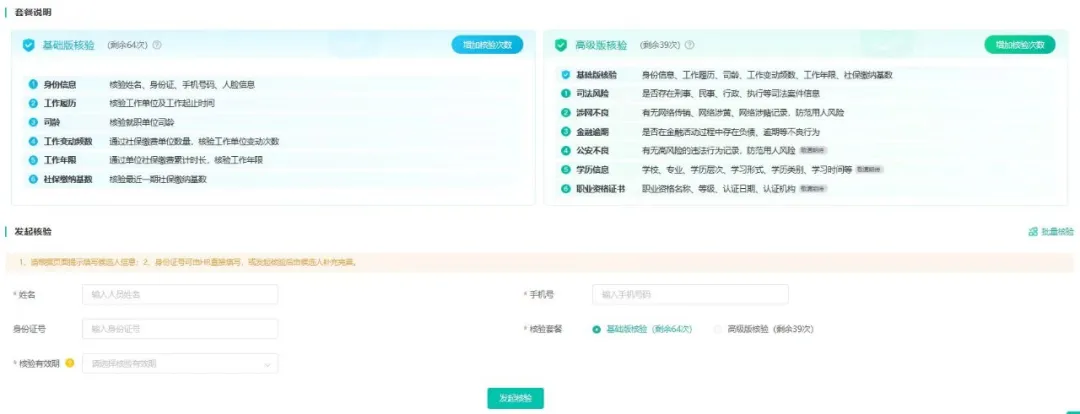Click the small shield icon beside 基础版核验 row in the advanced panel

tap(566, 75)
